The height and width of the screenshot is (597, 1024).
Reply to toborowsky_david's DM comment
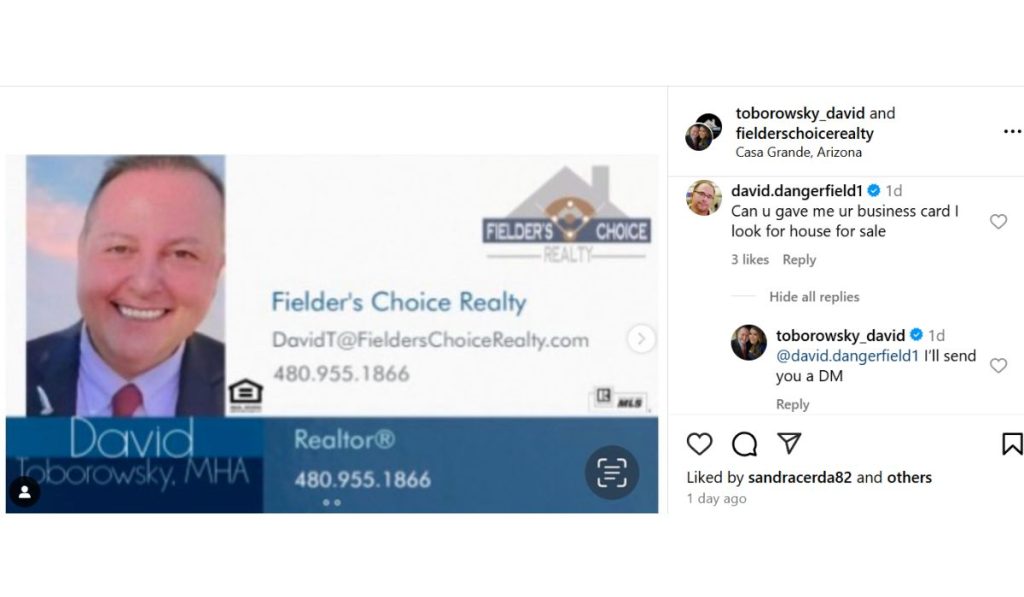tap(792, 404)
